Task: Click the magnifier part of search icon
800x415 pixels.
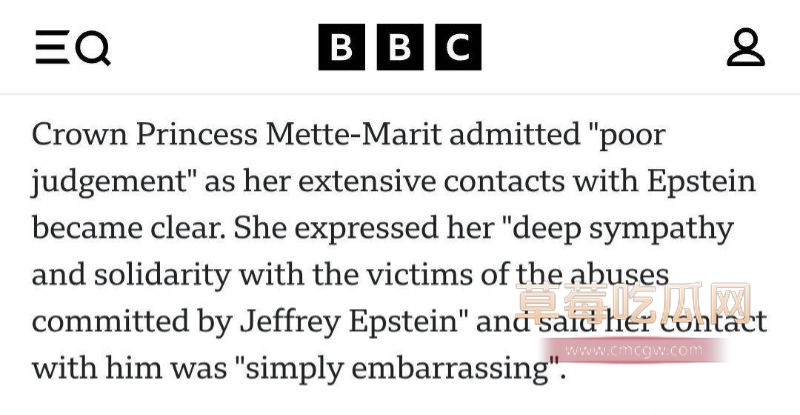Action: pyautogui.click(x=92, y=47)
